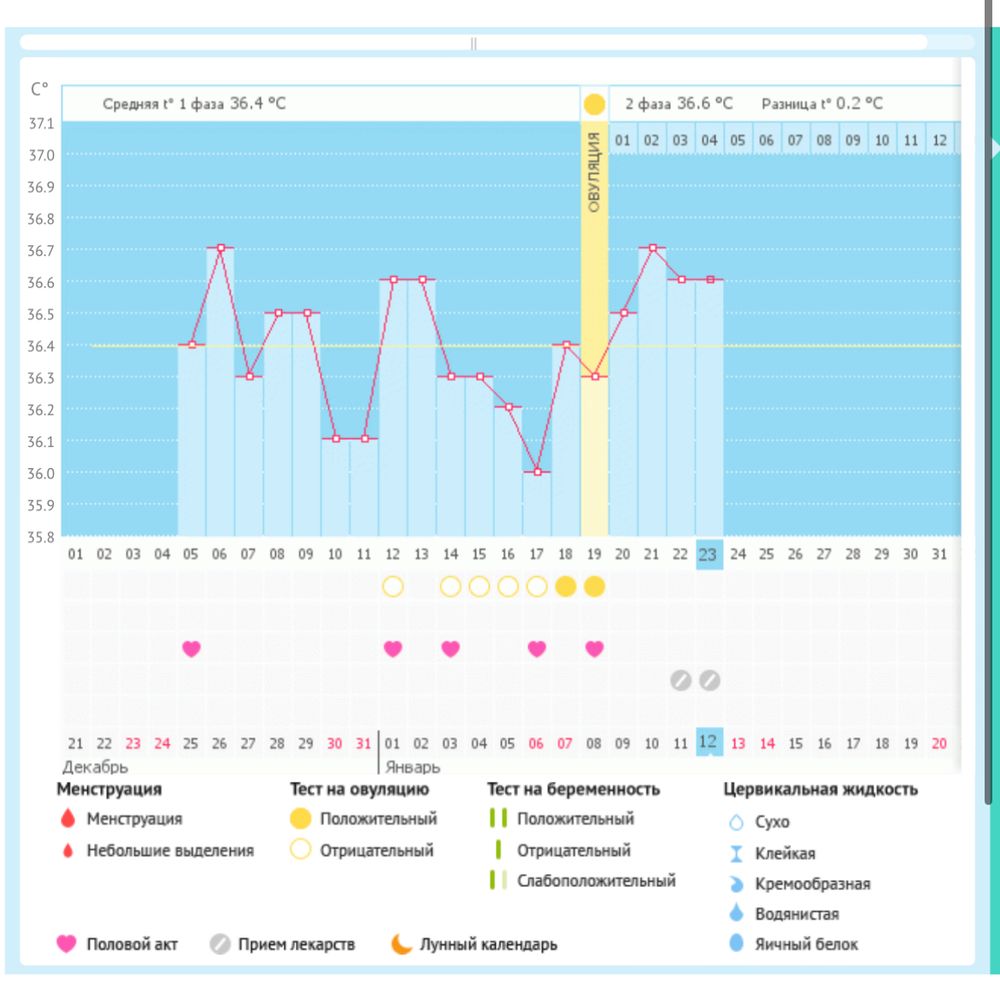The width and height of the screenshot is (1000, 997).
Task: Click the Отрицательный ovulation test legend circle
Action: tap(302, 851)
